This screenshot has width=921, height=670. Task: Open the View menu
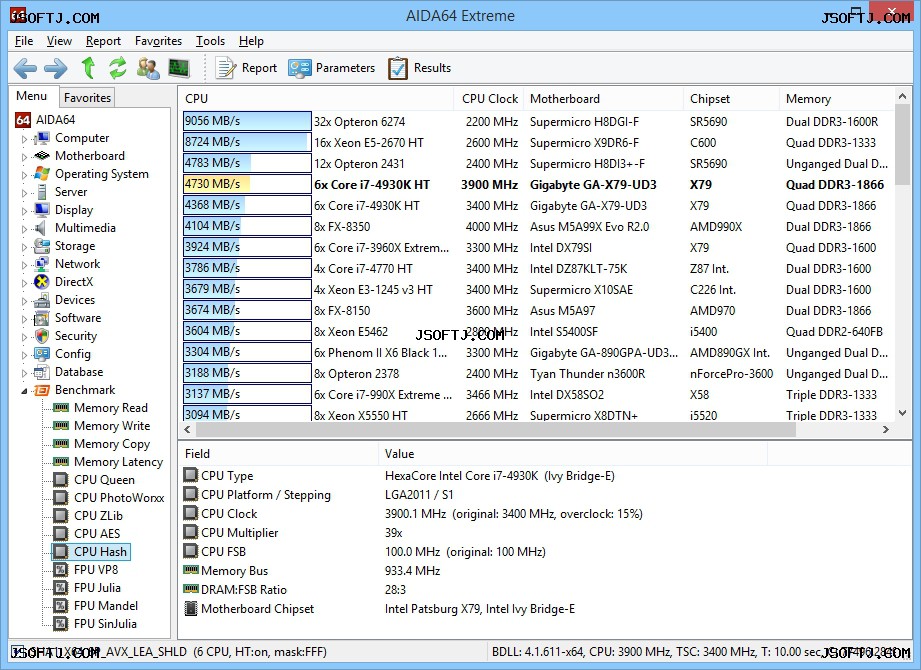[59, 41]
